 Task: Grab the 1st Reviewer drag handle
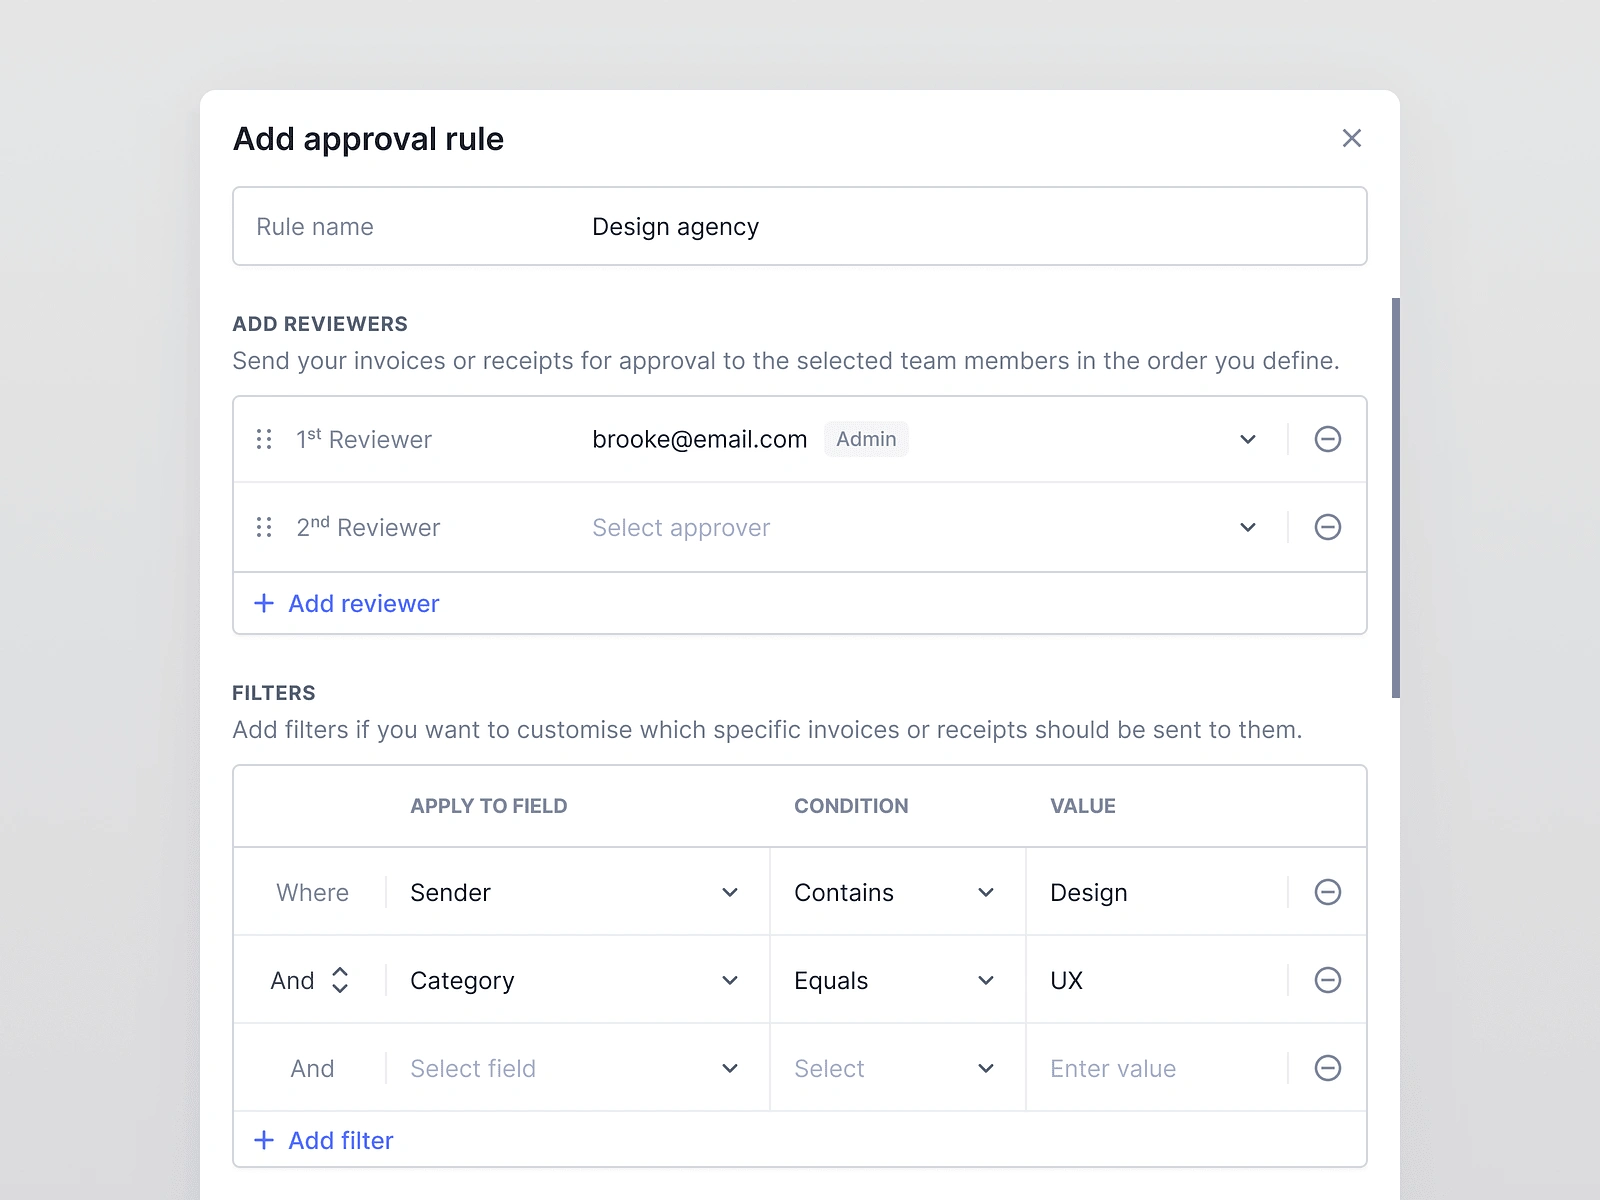point(264,439)
